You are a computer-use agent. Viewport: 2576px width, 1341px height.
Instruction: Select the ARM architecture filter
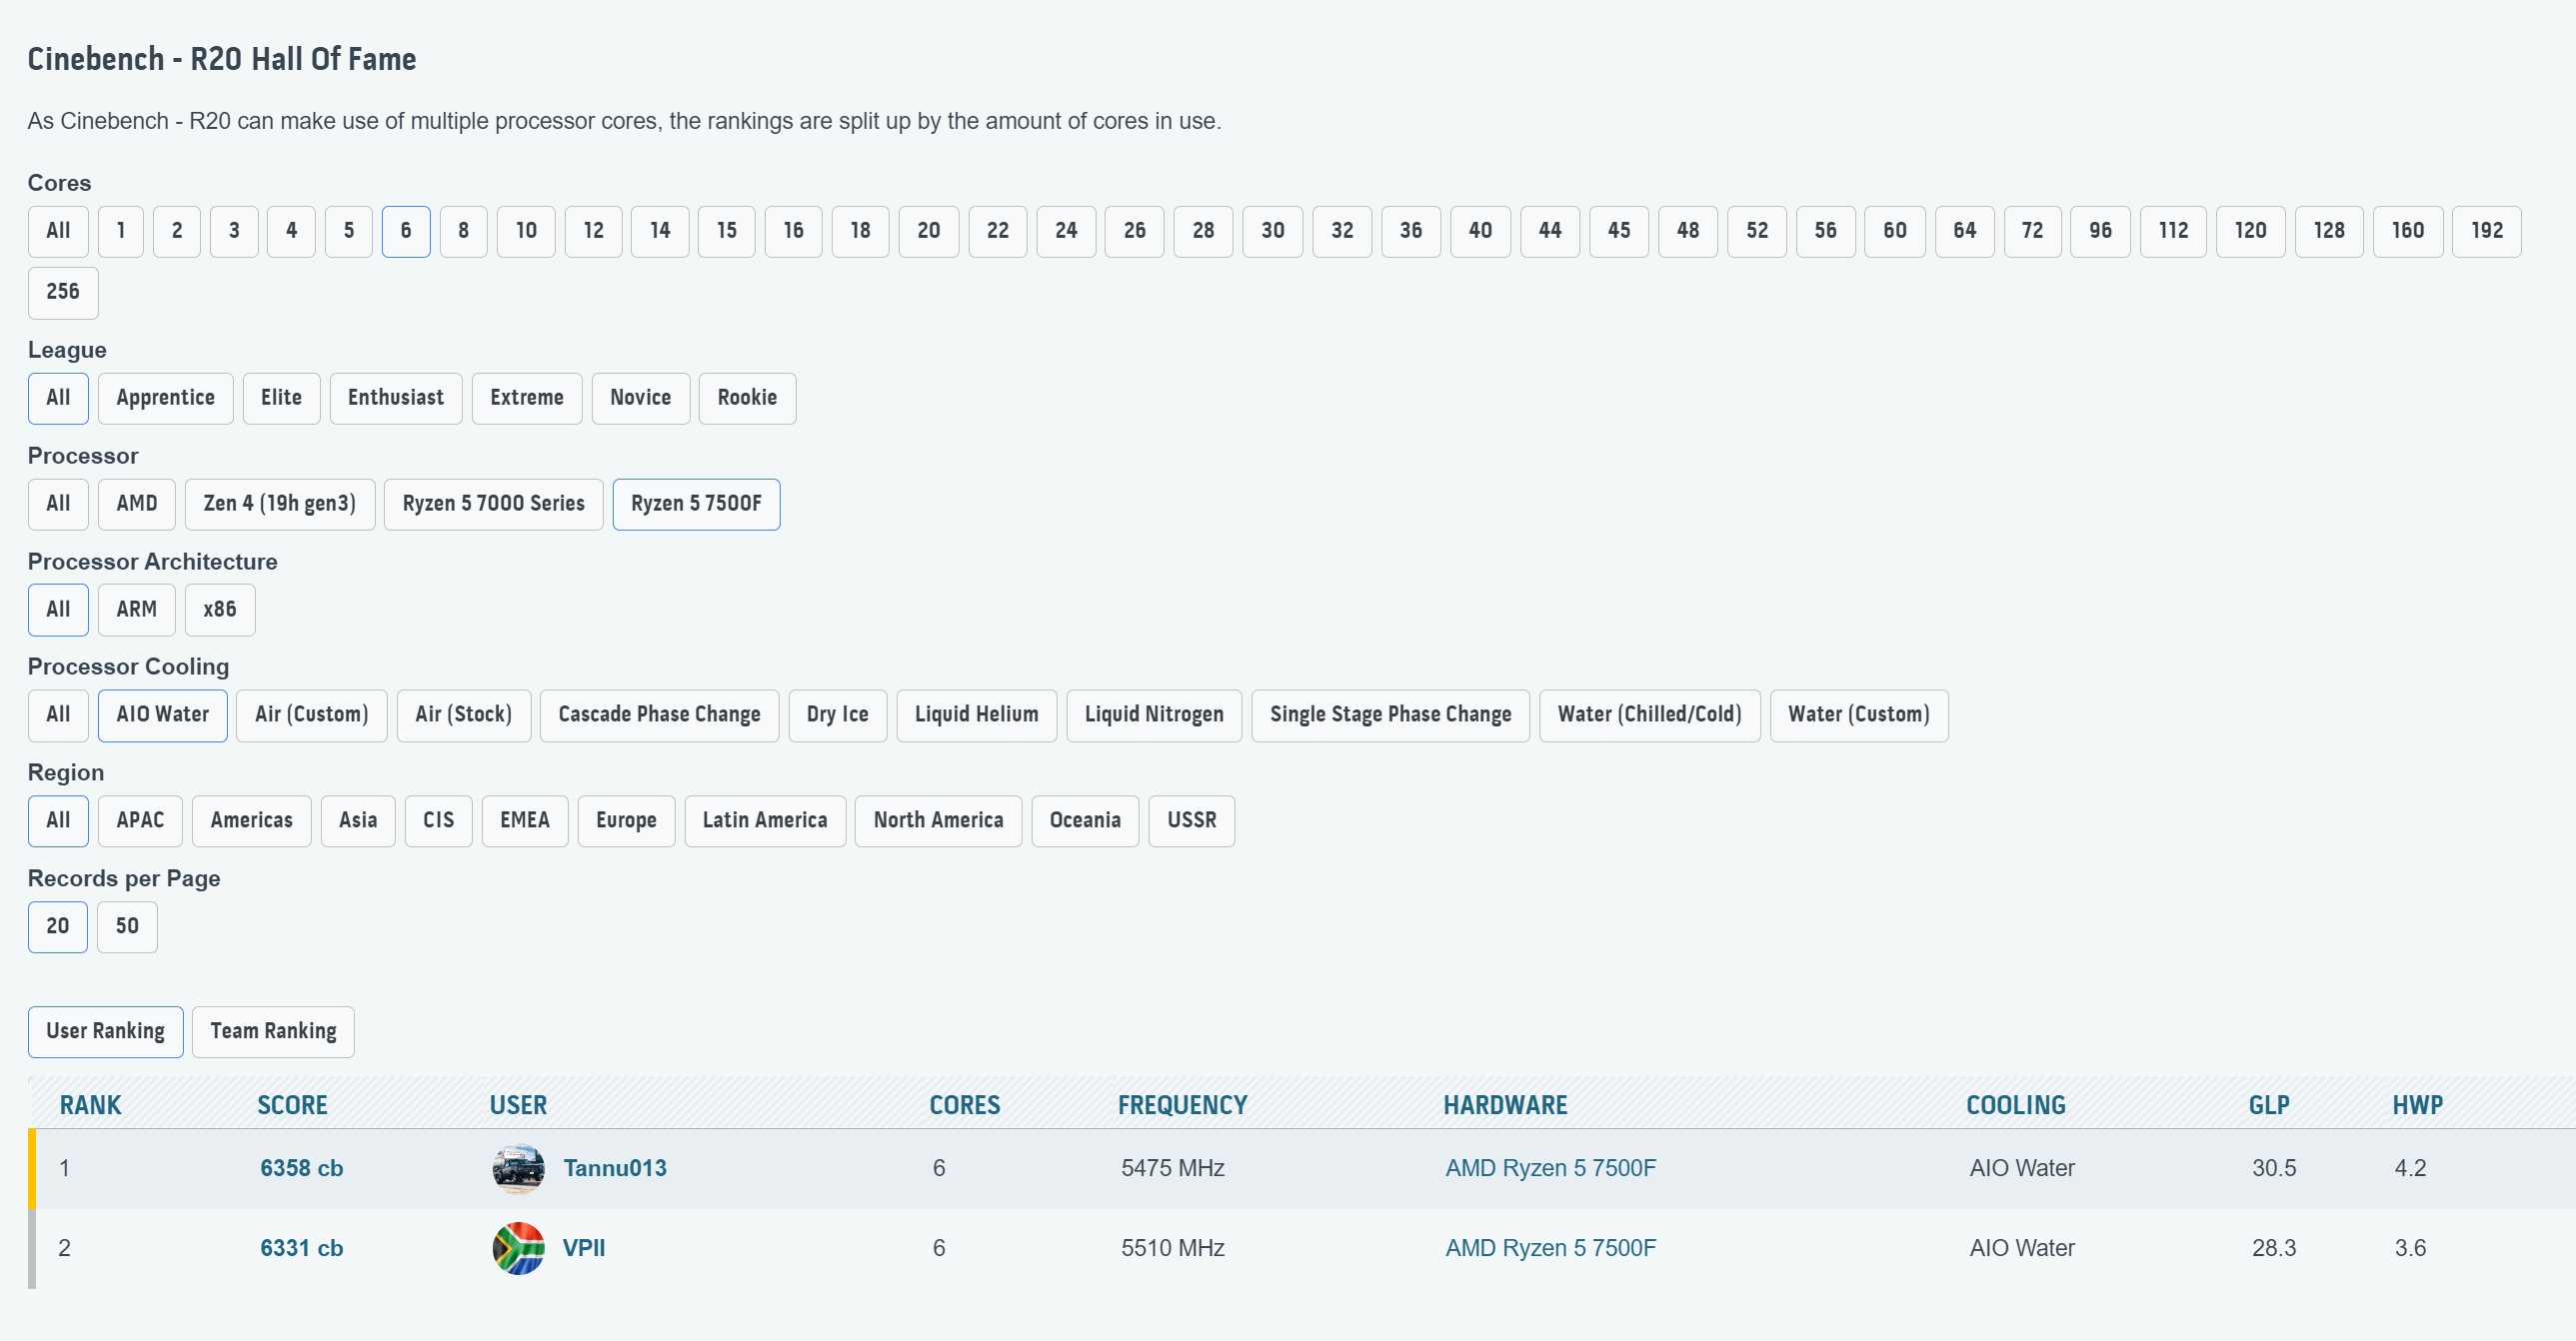tap(136, 610)
